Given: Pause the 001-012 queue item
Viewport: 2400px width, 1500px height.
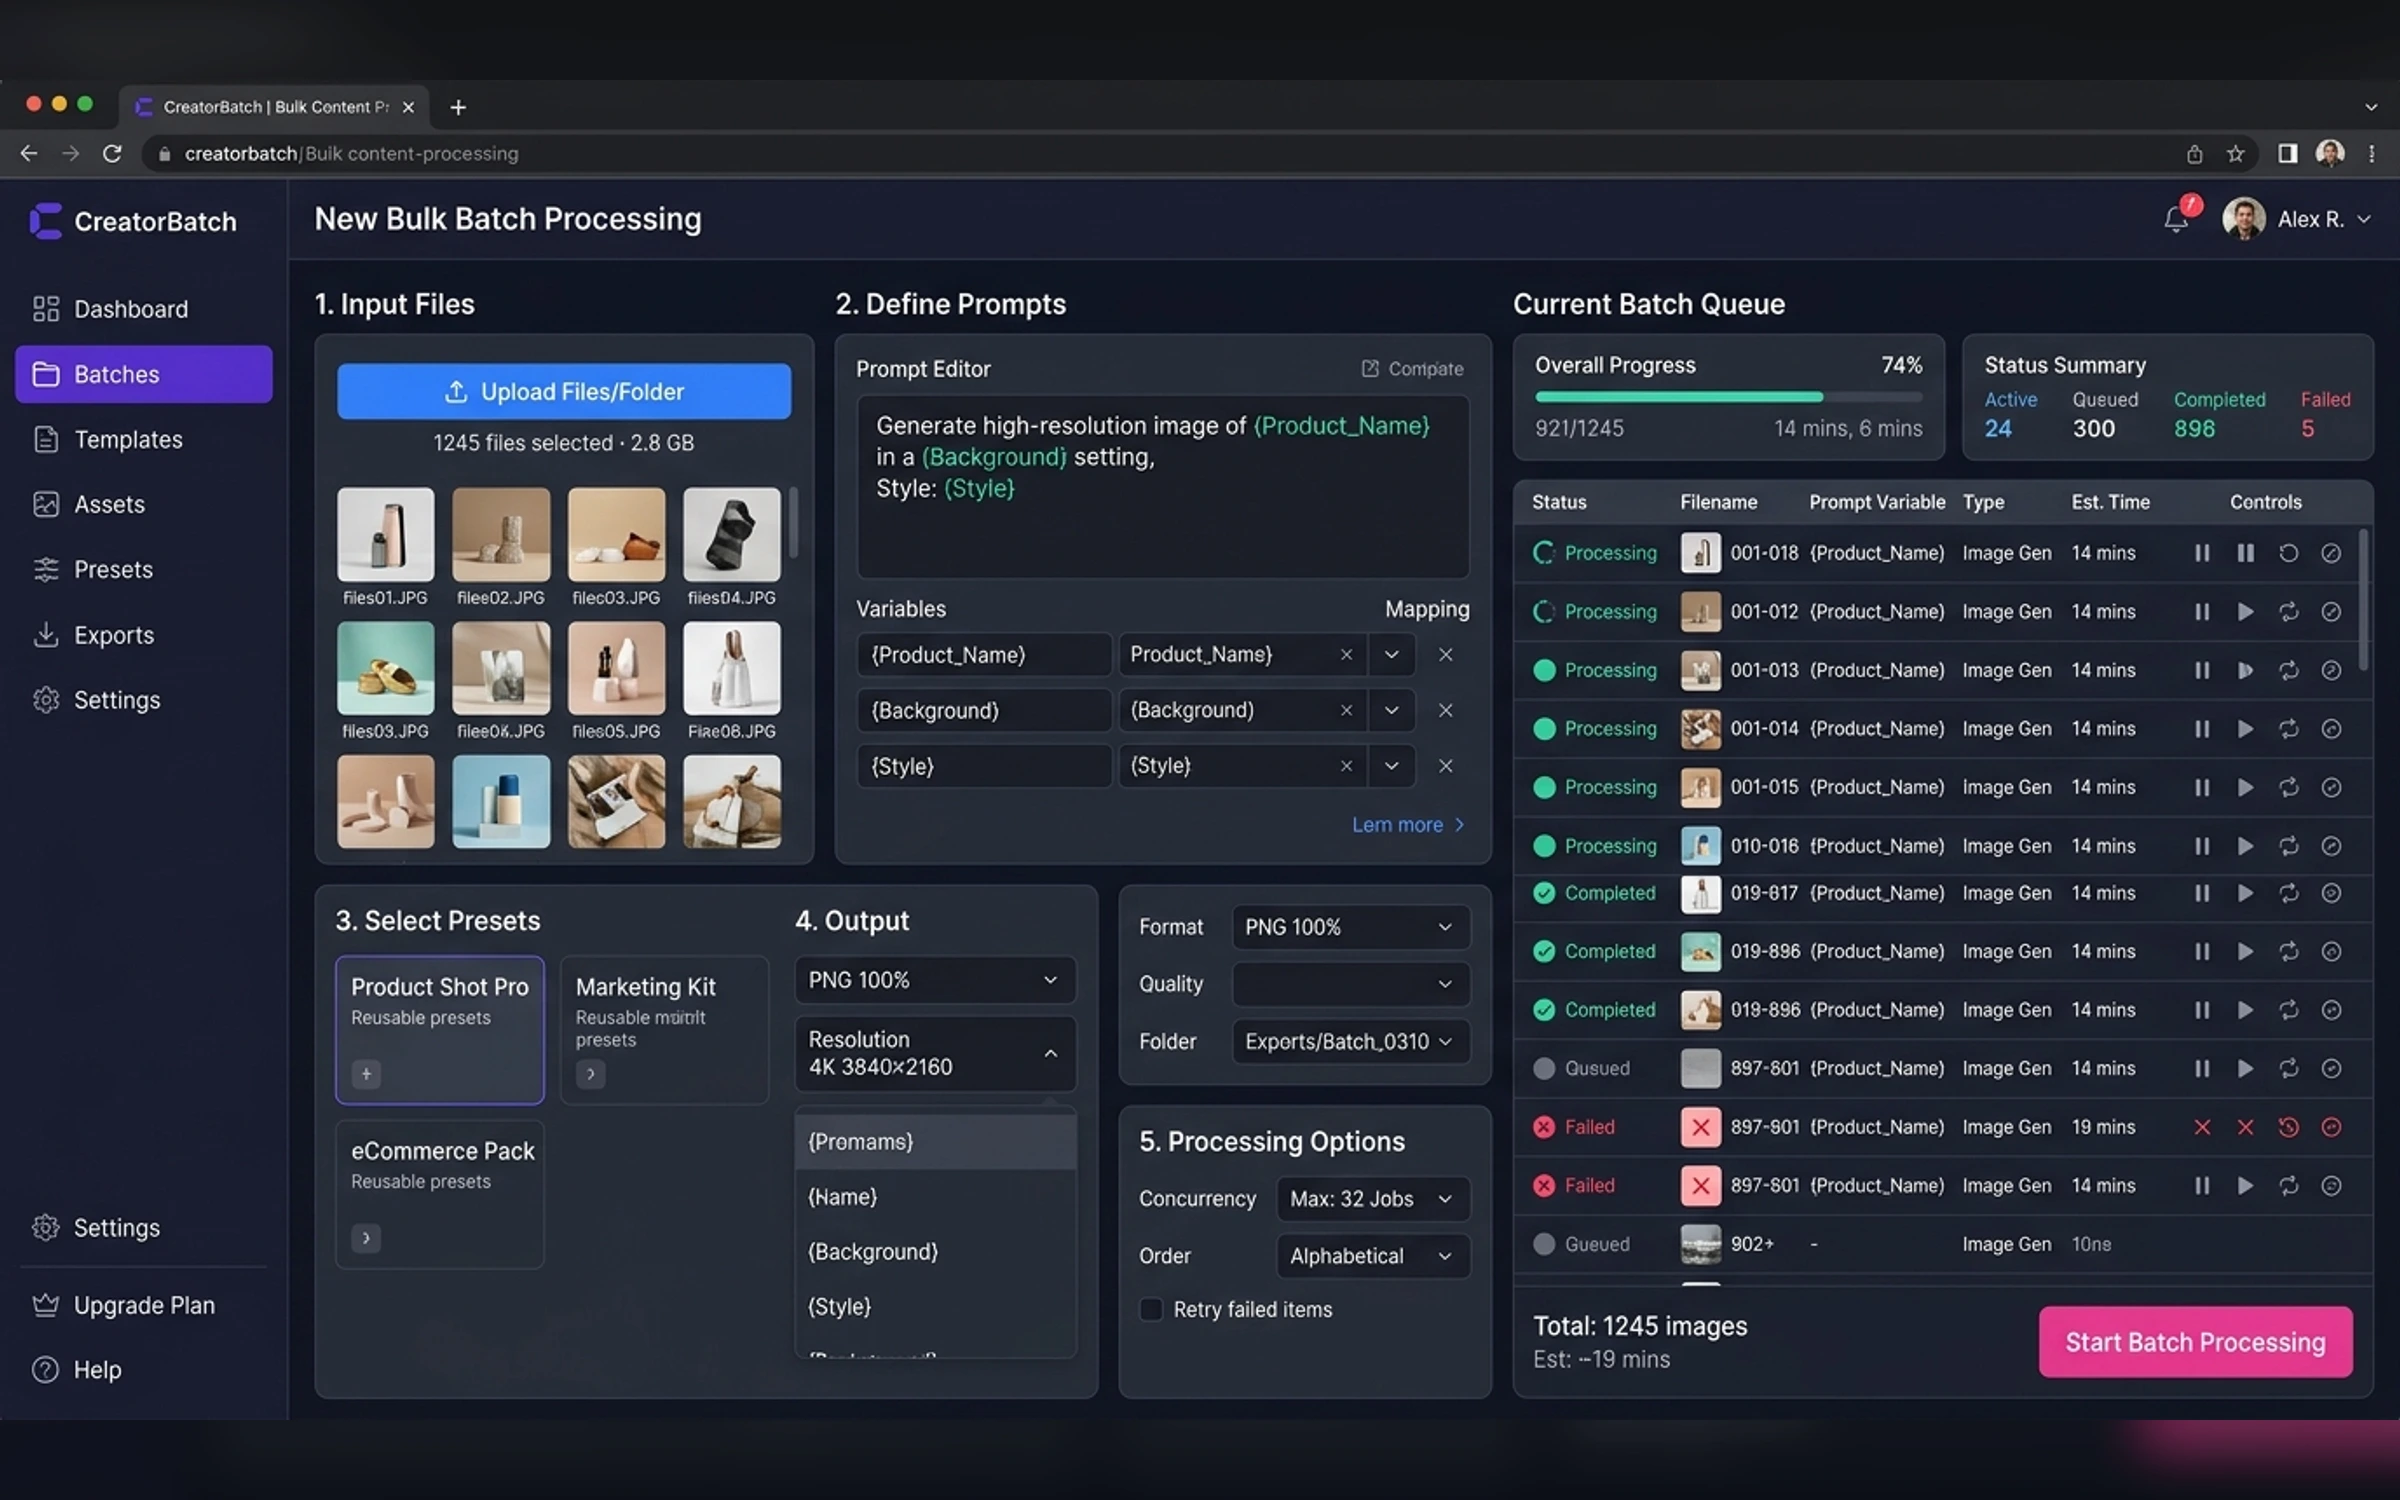Looking at the screenshot, I should point(2202,612).
